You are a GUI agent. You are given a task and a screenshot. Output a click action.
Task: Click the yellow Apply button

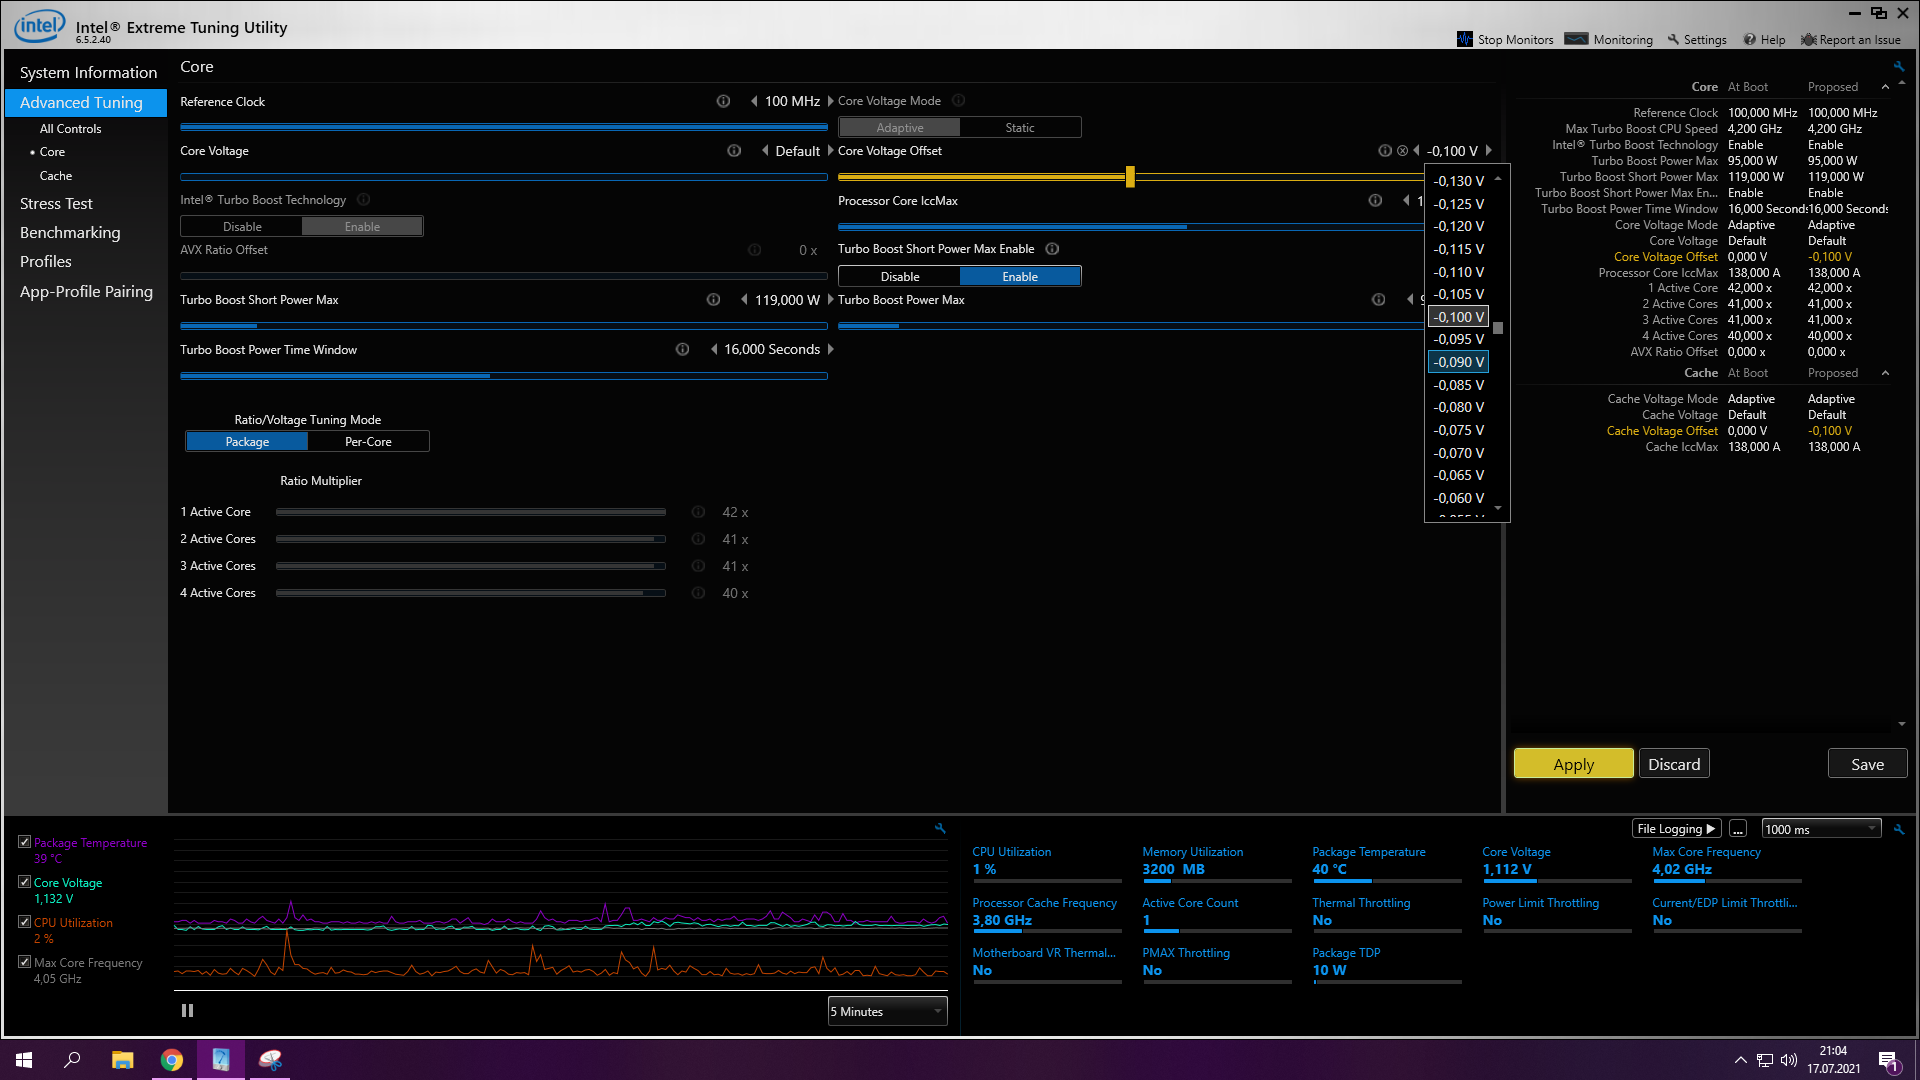(x=1573, y=764)
